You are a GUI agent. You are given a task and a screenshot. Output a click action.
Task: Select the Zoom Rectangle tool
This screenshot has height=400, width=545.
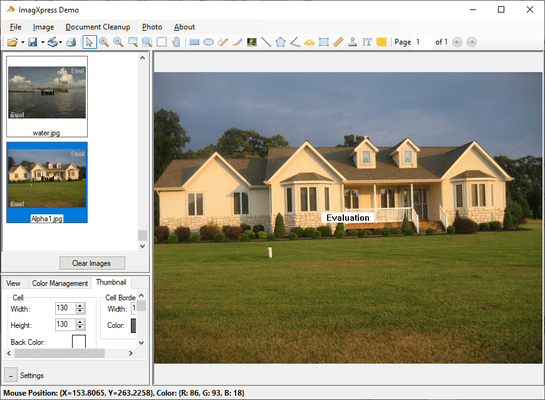[133, 42]
